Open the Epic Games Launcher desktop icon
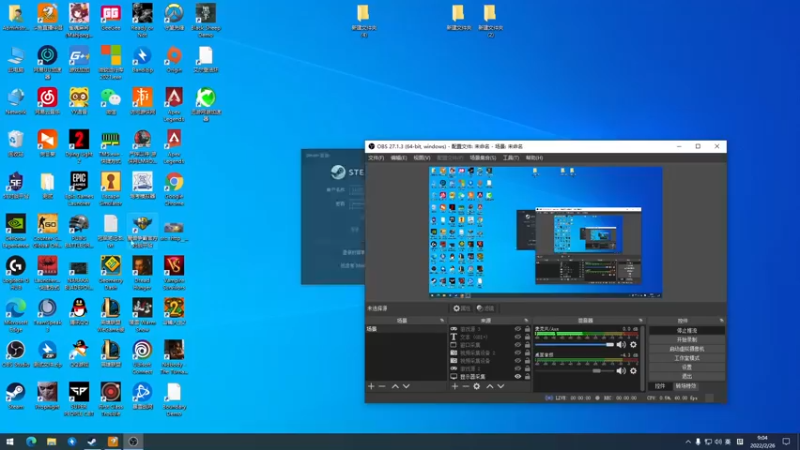The image size is (800, 450). (x=79, y=188)
